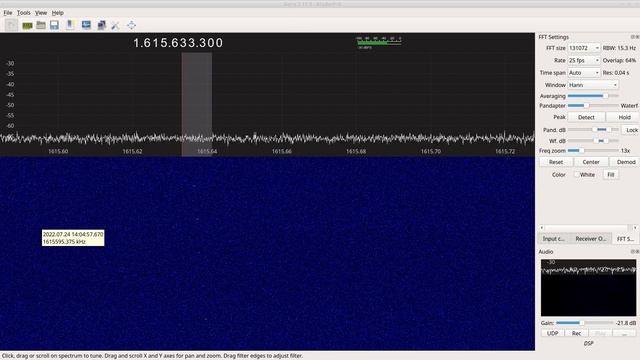This screenshot has width=640, height=360.
Task: Switch to the Receiver Options tab
Action: tap(591, 238)
